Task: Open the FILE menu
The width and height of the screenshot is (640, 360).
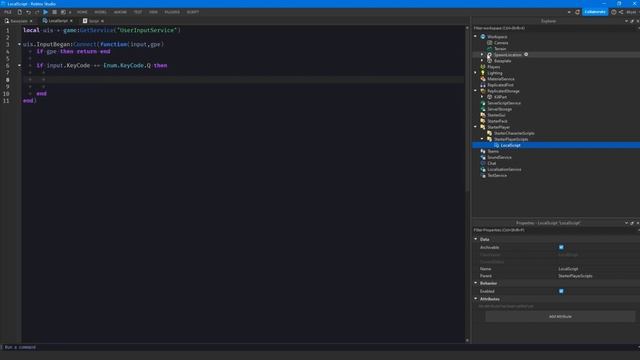Action: point(7,12)
